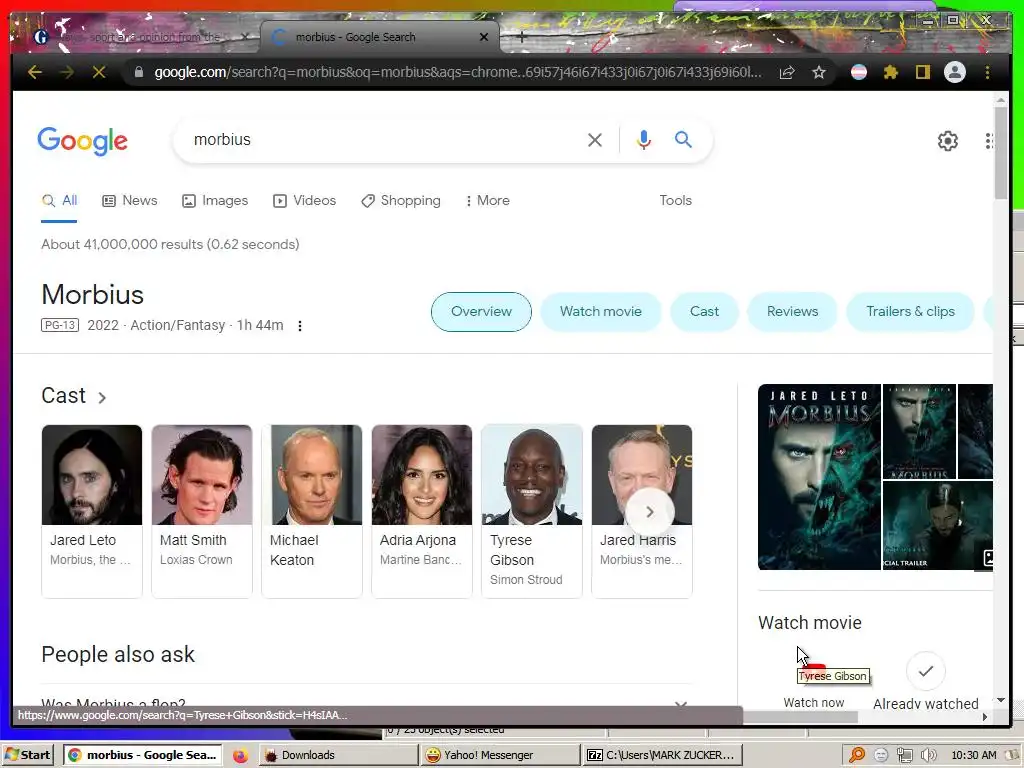The width and height of the screenshot is (1024, 768).
Task: Expand the Cast section arrow
Action: click(x=102, y=397)
